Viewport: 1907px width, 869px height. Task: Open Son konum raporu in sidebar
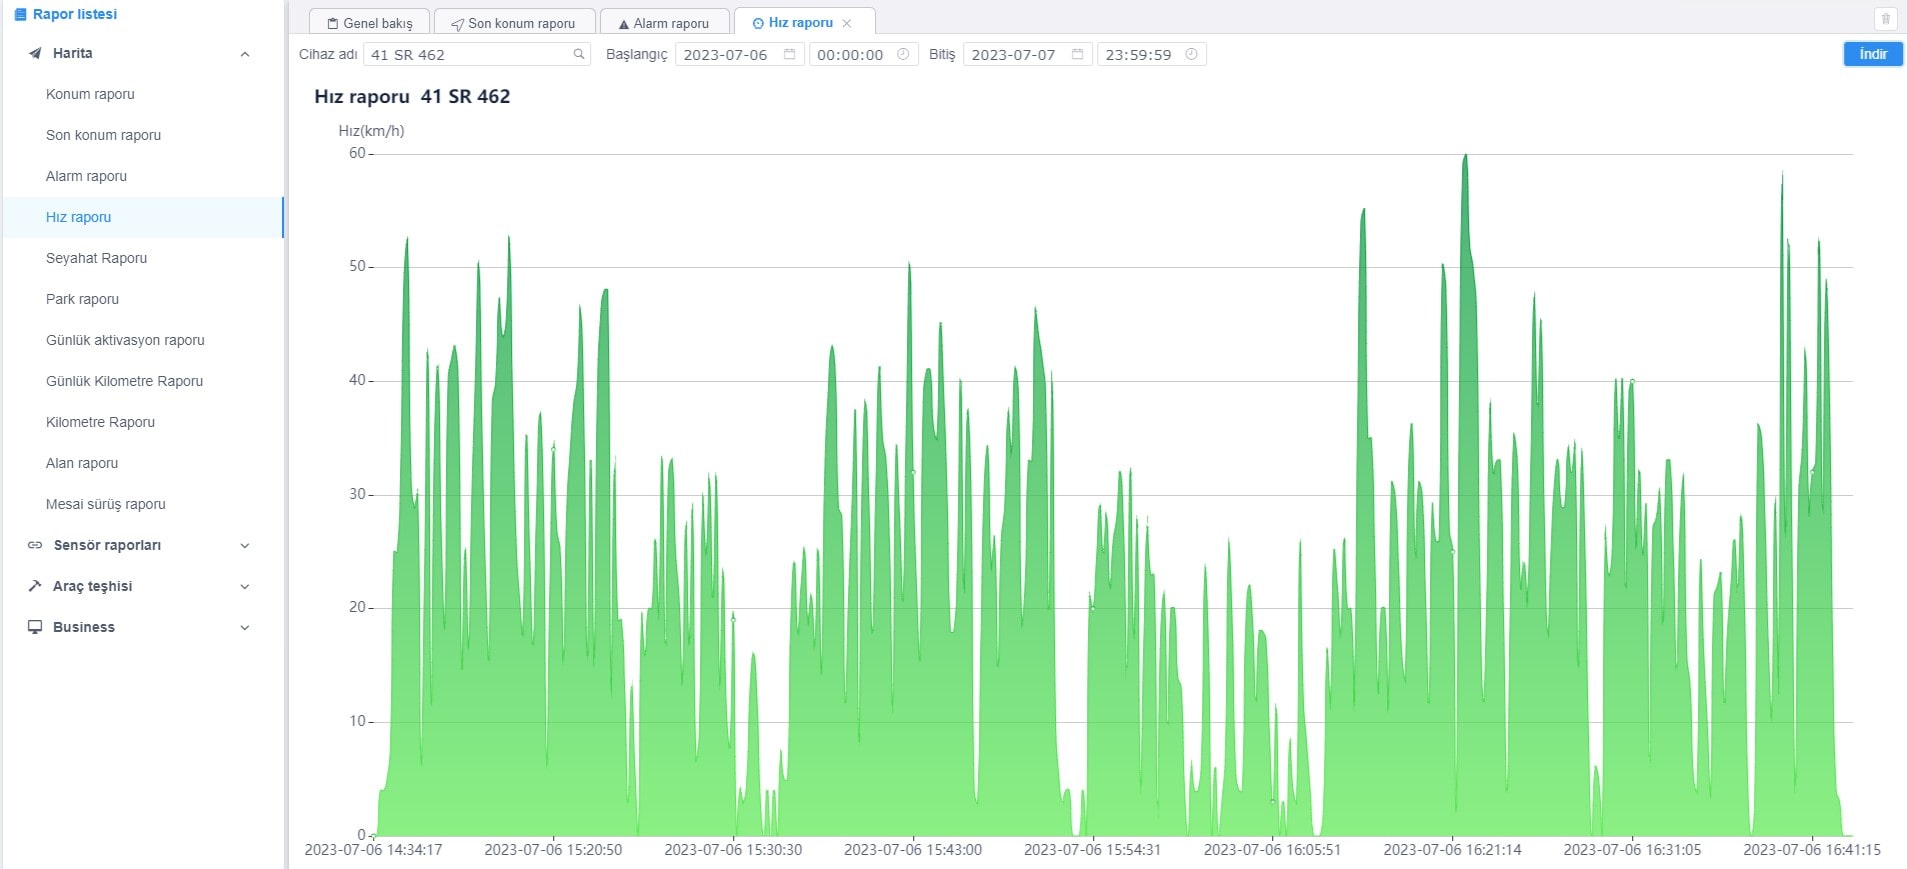(103, 135)
